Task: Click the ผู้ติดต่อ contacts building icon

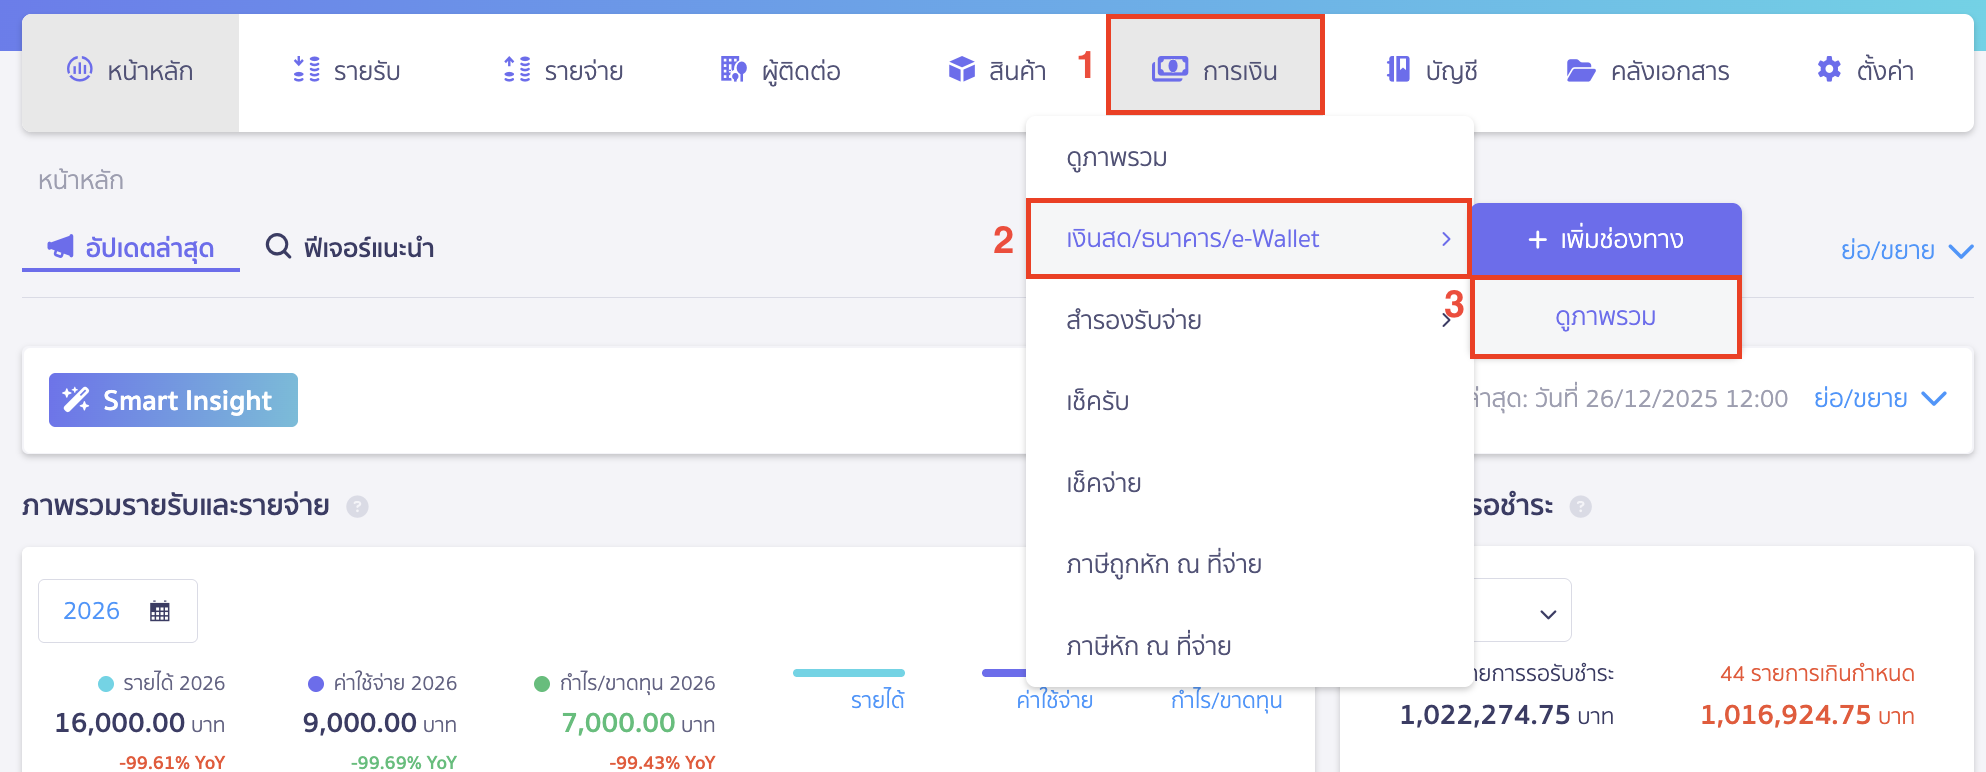Action: click(733, 70)
